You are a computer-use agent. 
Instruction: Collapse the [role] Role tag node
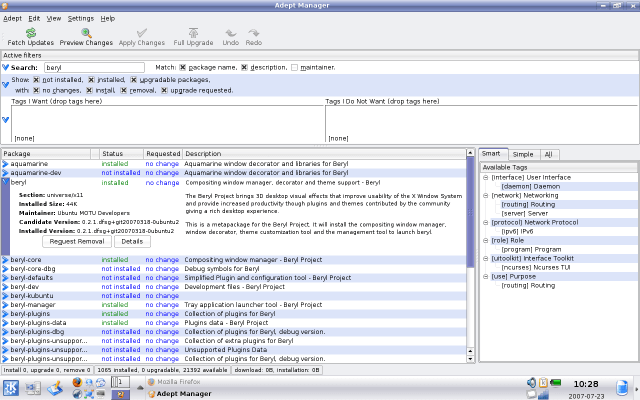coord(486,240)
